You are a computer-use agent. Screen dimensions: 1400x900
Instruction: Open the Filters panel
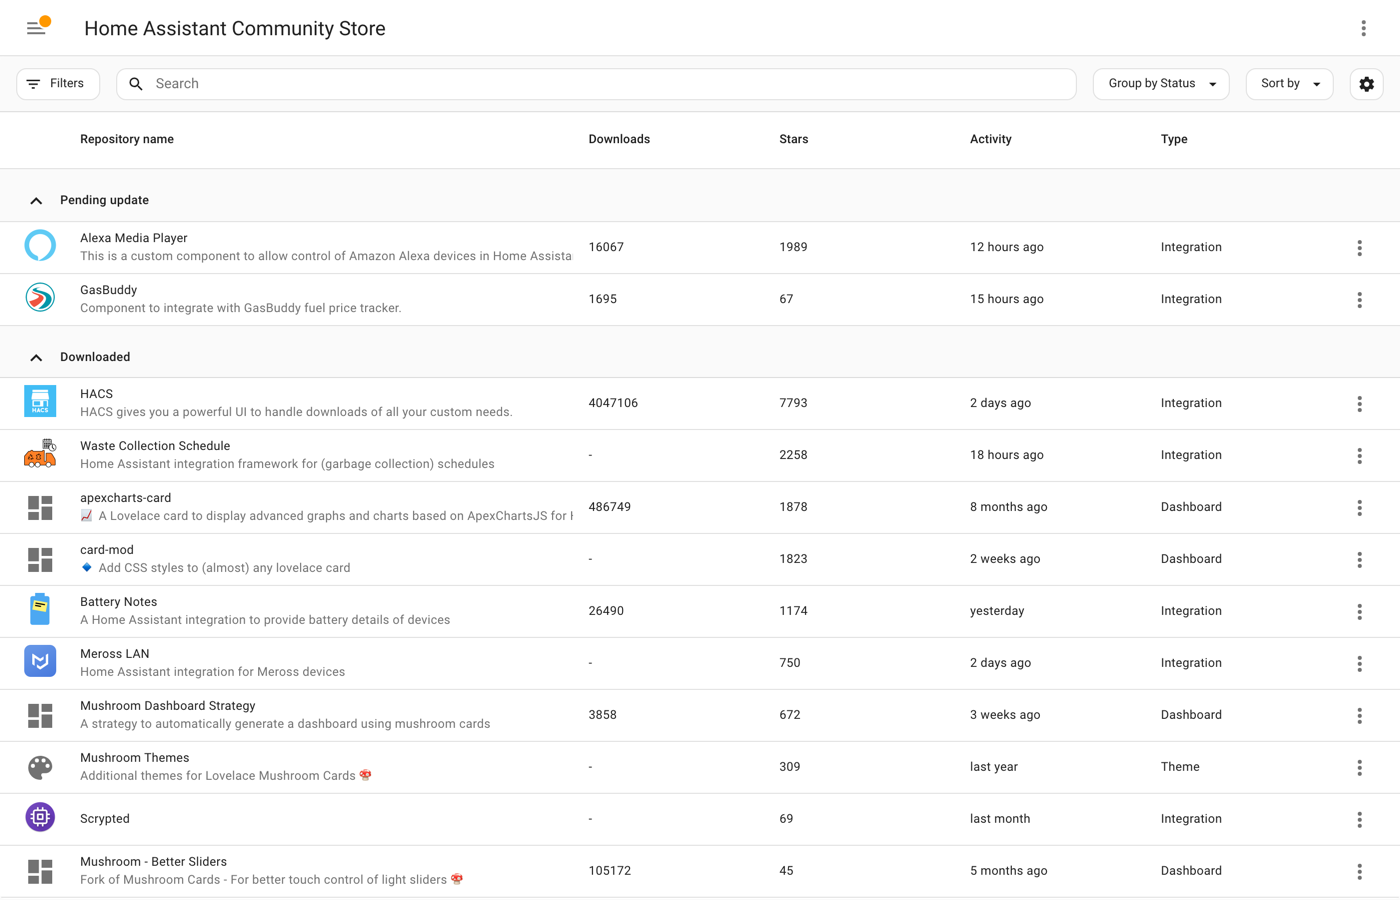[58, 84]
